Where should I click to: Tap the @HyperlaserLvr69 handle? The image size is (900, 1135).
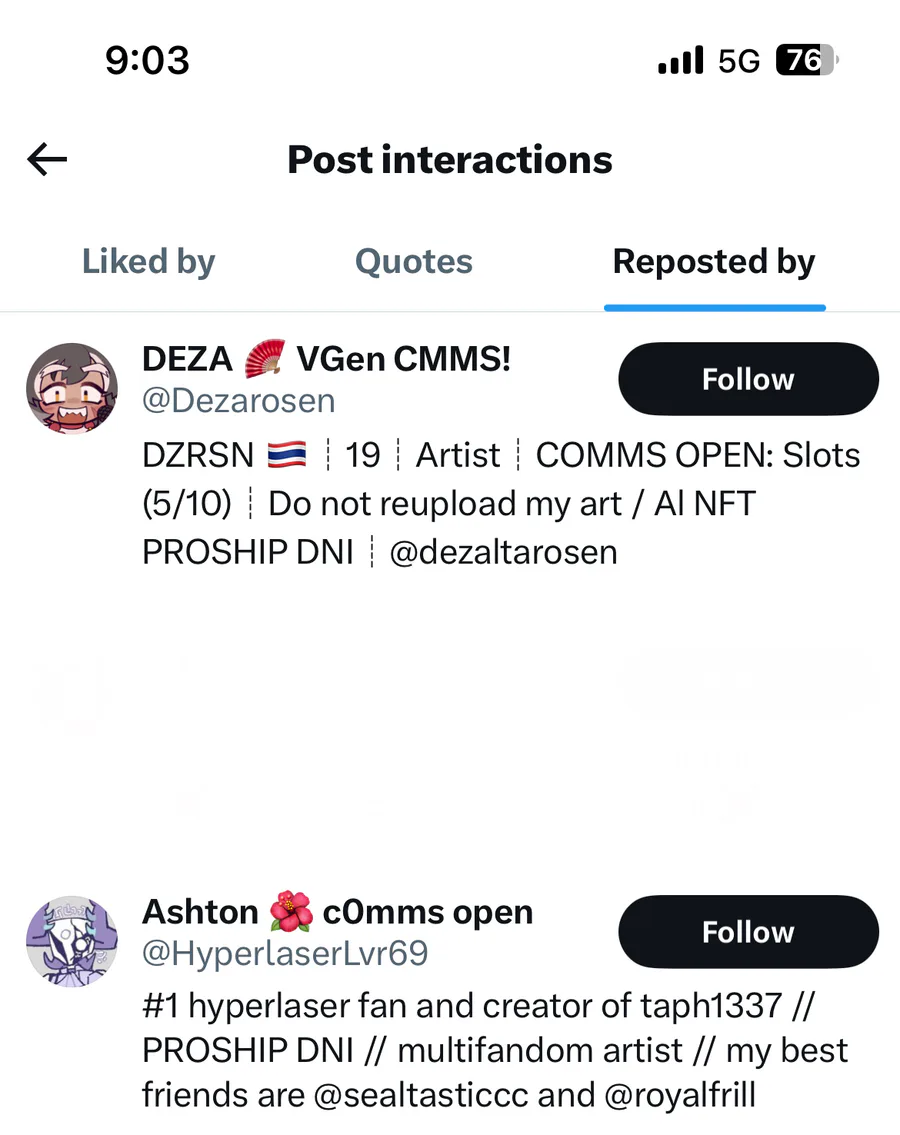(285, 953)
